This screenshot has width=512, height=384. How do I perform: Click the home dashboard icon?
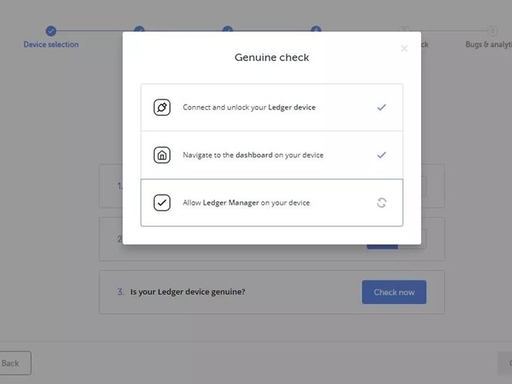click(x=162, y=155)
